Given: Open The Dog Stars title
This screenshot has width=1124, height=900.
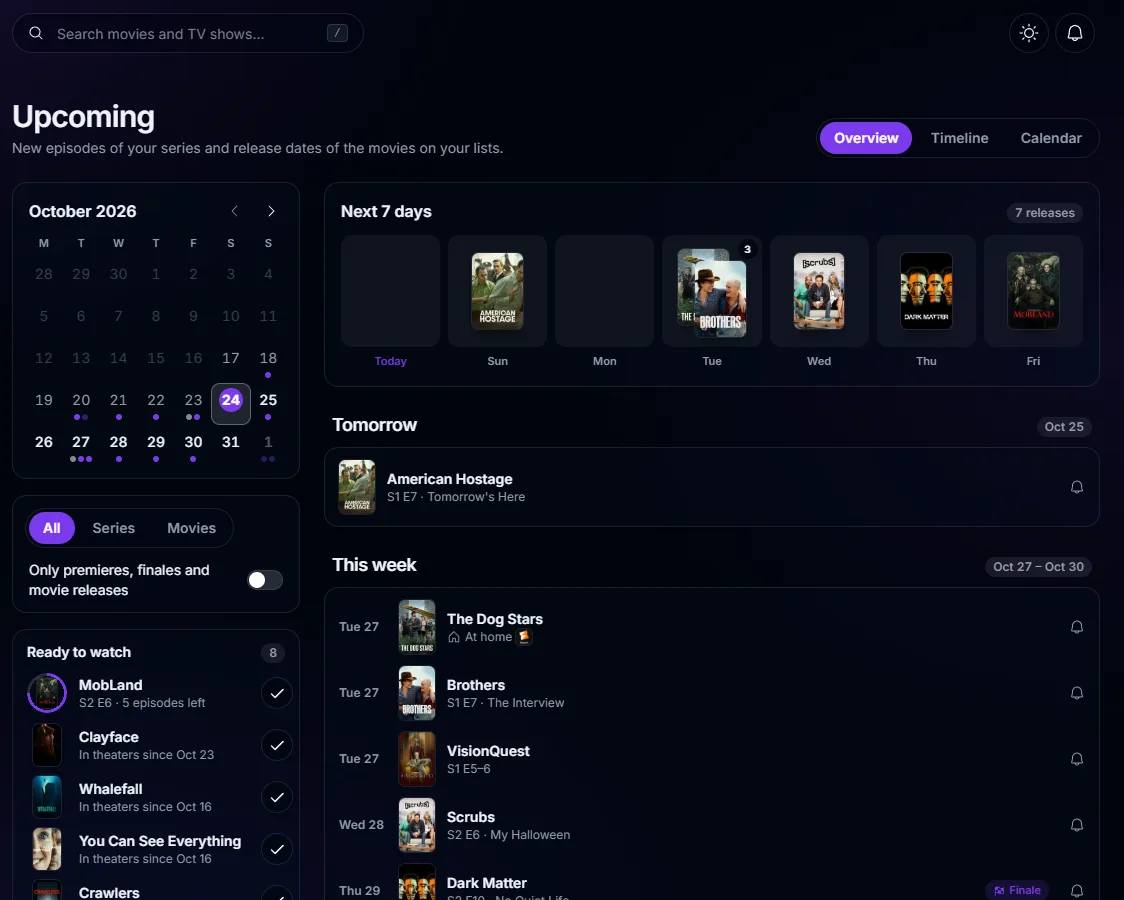Looking at the screenshot, I should (495, 618).
